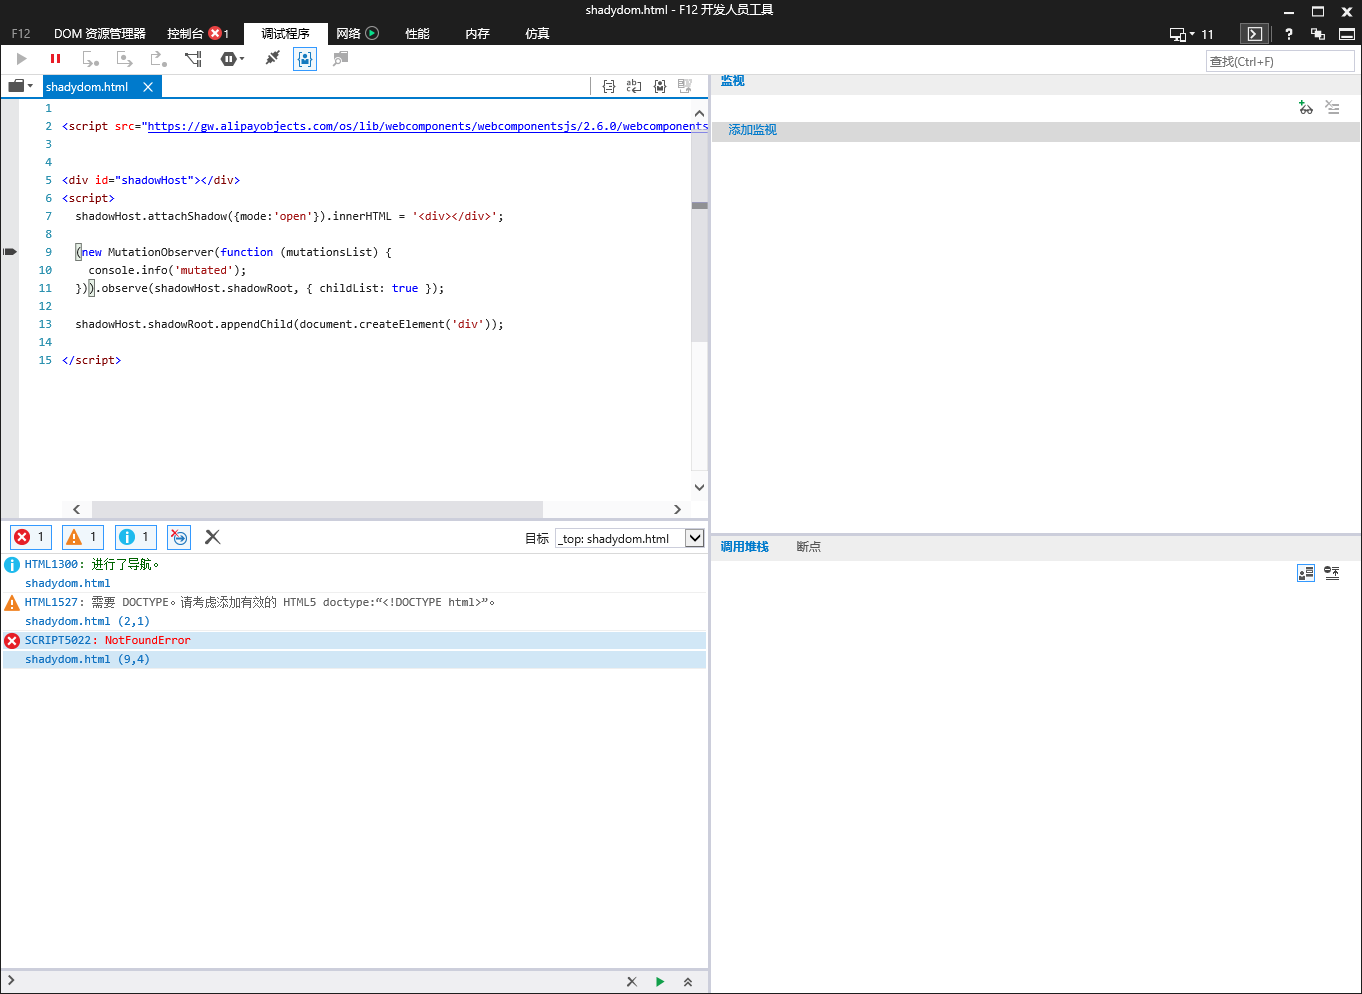Click the Step Into debugger icon
1362x994 pixels.
click(90, 59)
